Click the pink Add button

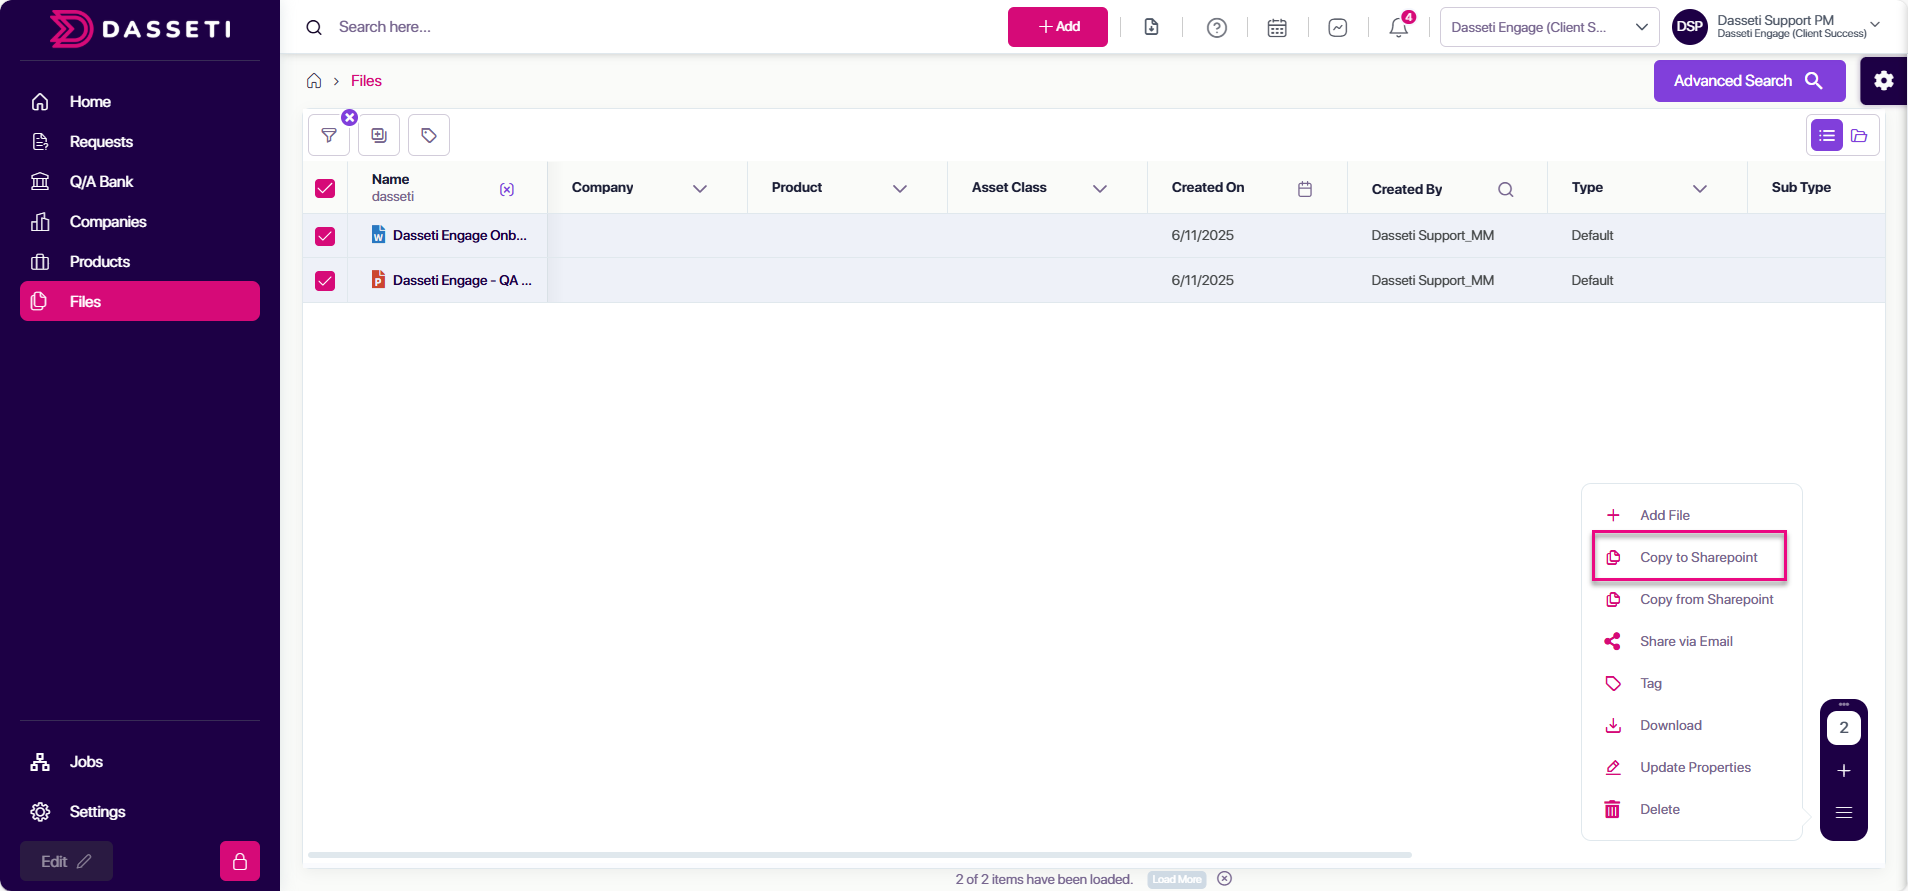[x=1058, y=27]
